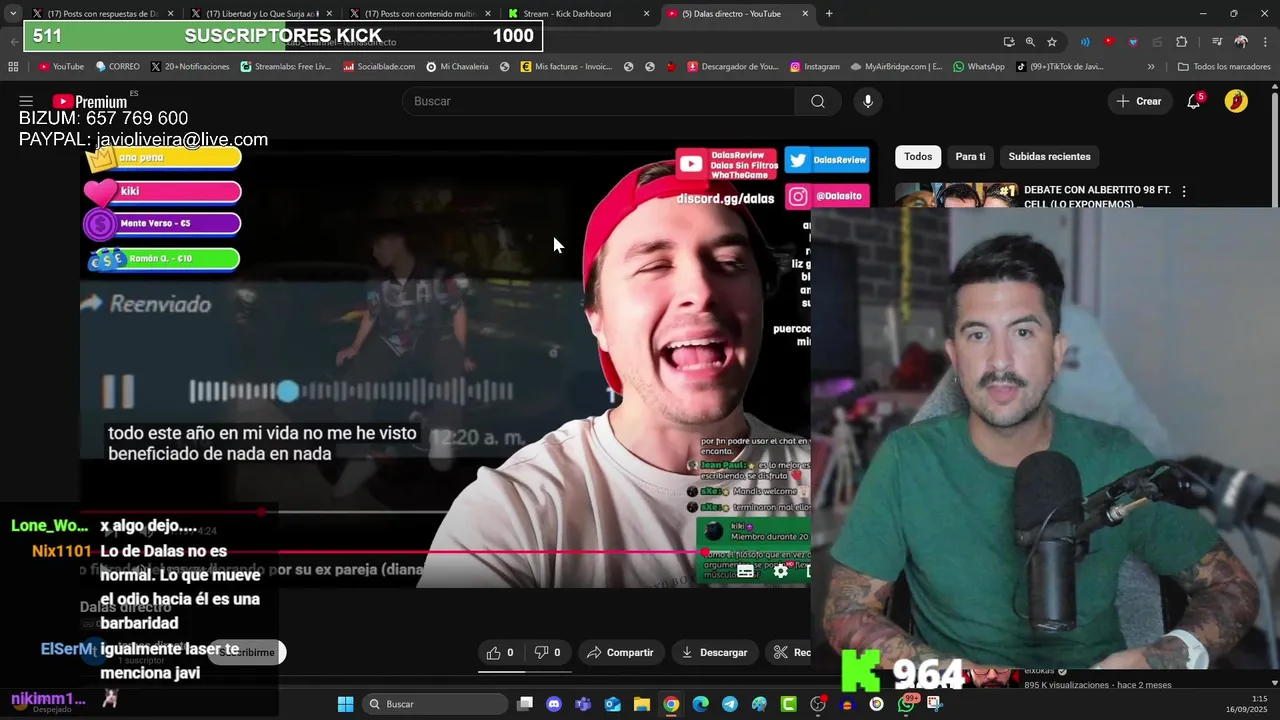Select the Para ti filter chip
Screen dimensions: 1280x720
pos(970,156)
